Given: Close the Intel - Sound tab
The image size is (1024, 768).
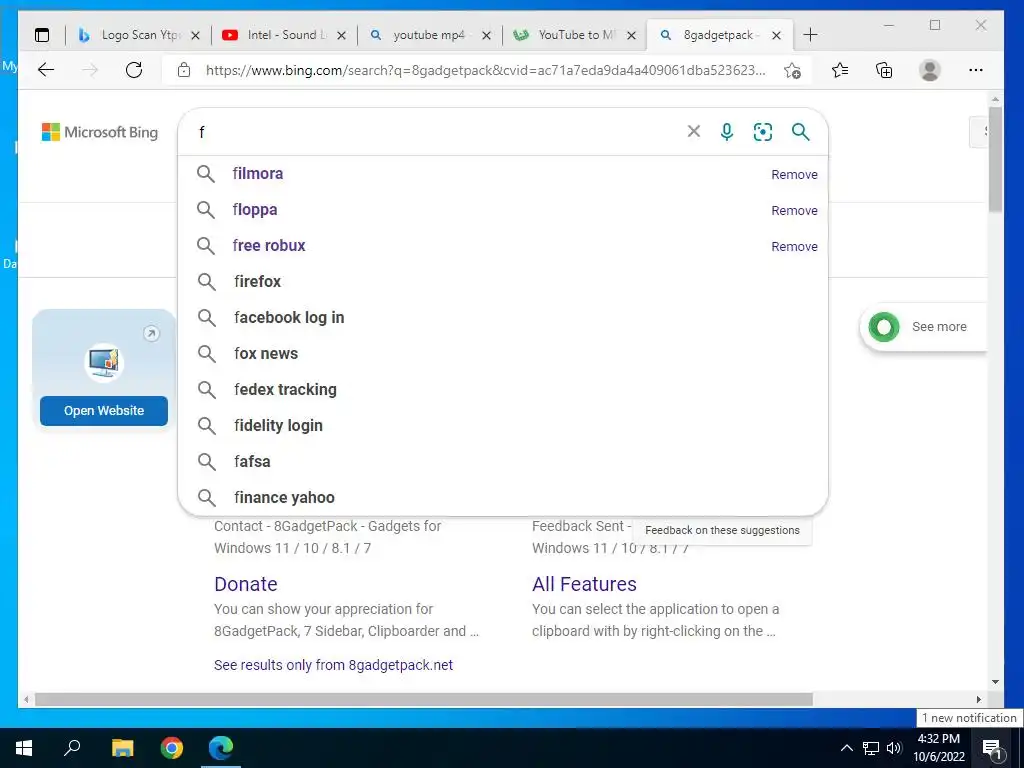Looking at the screenshot, I should tap(342, 36).
